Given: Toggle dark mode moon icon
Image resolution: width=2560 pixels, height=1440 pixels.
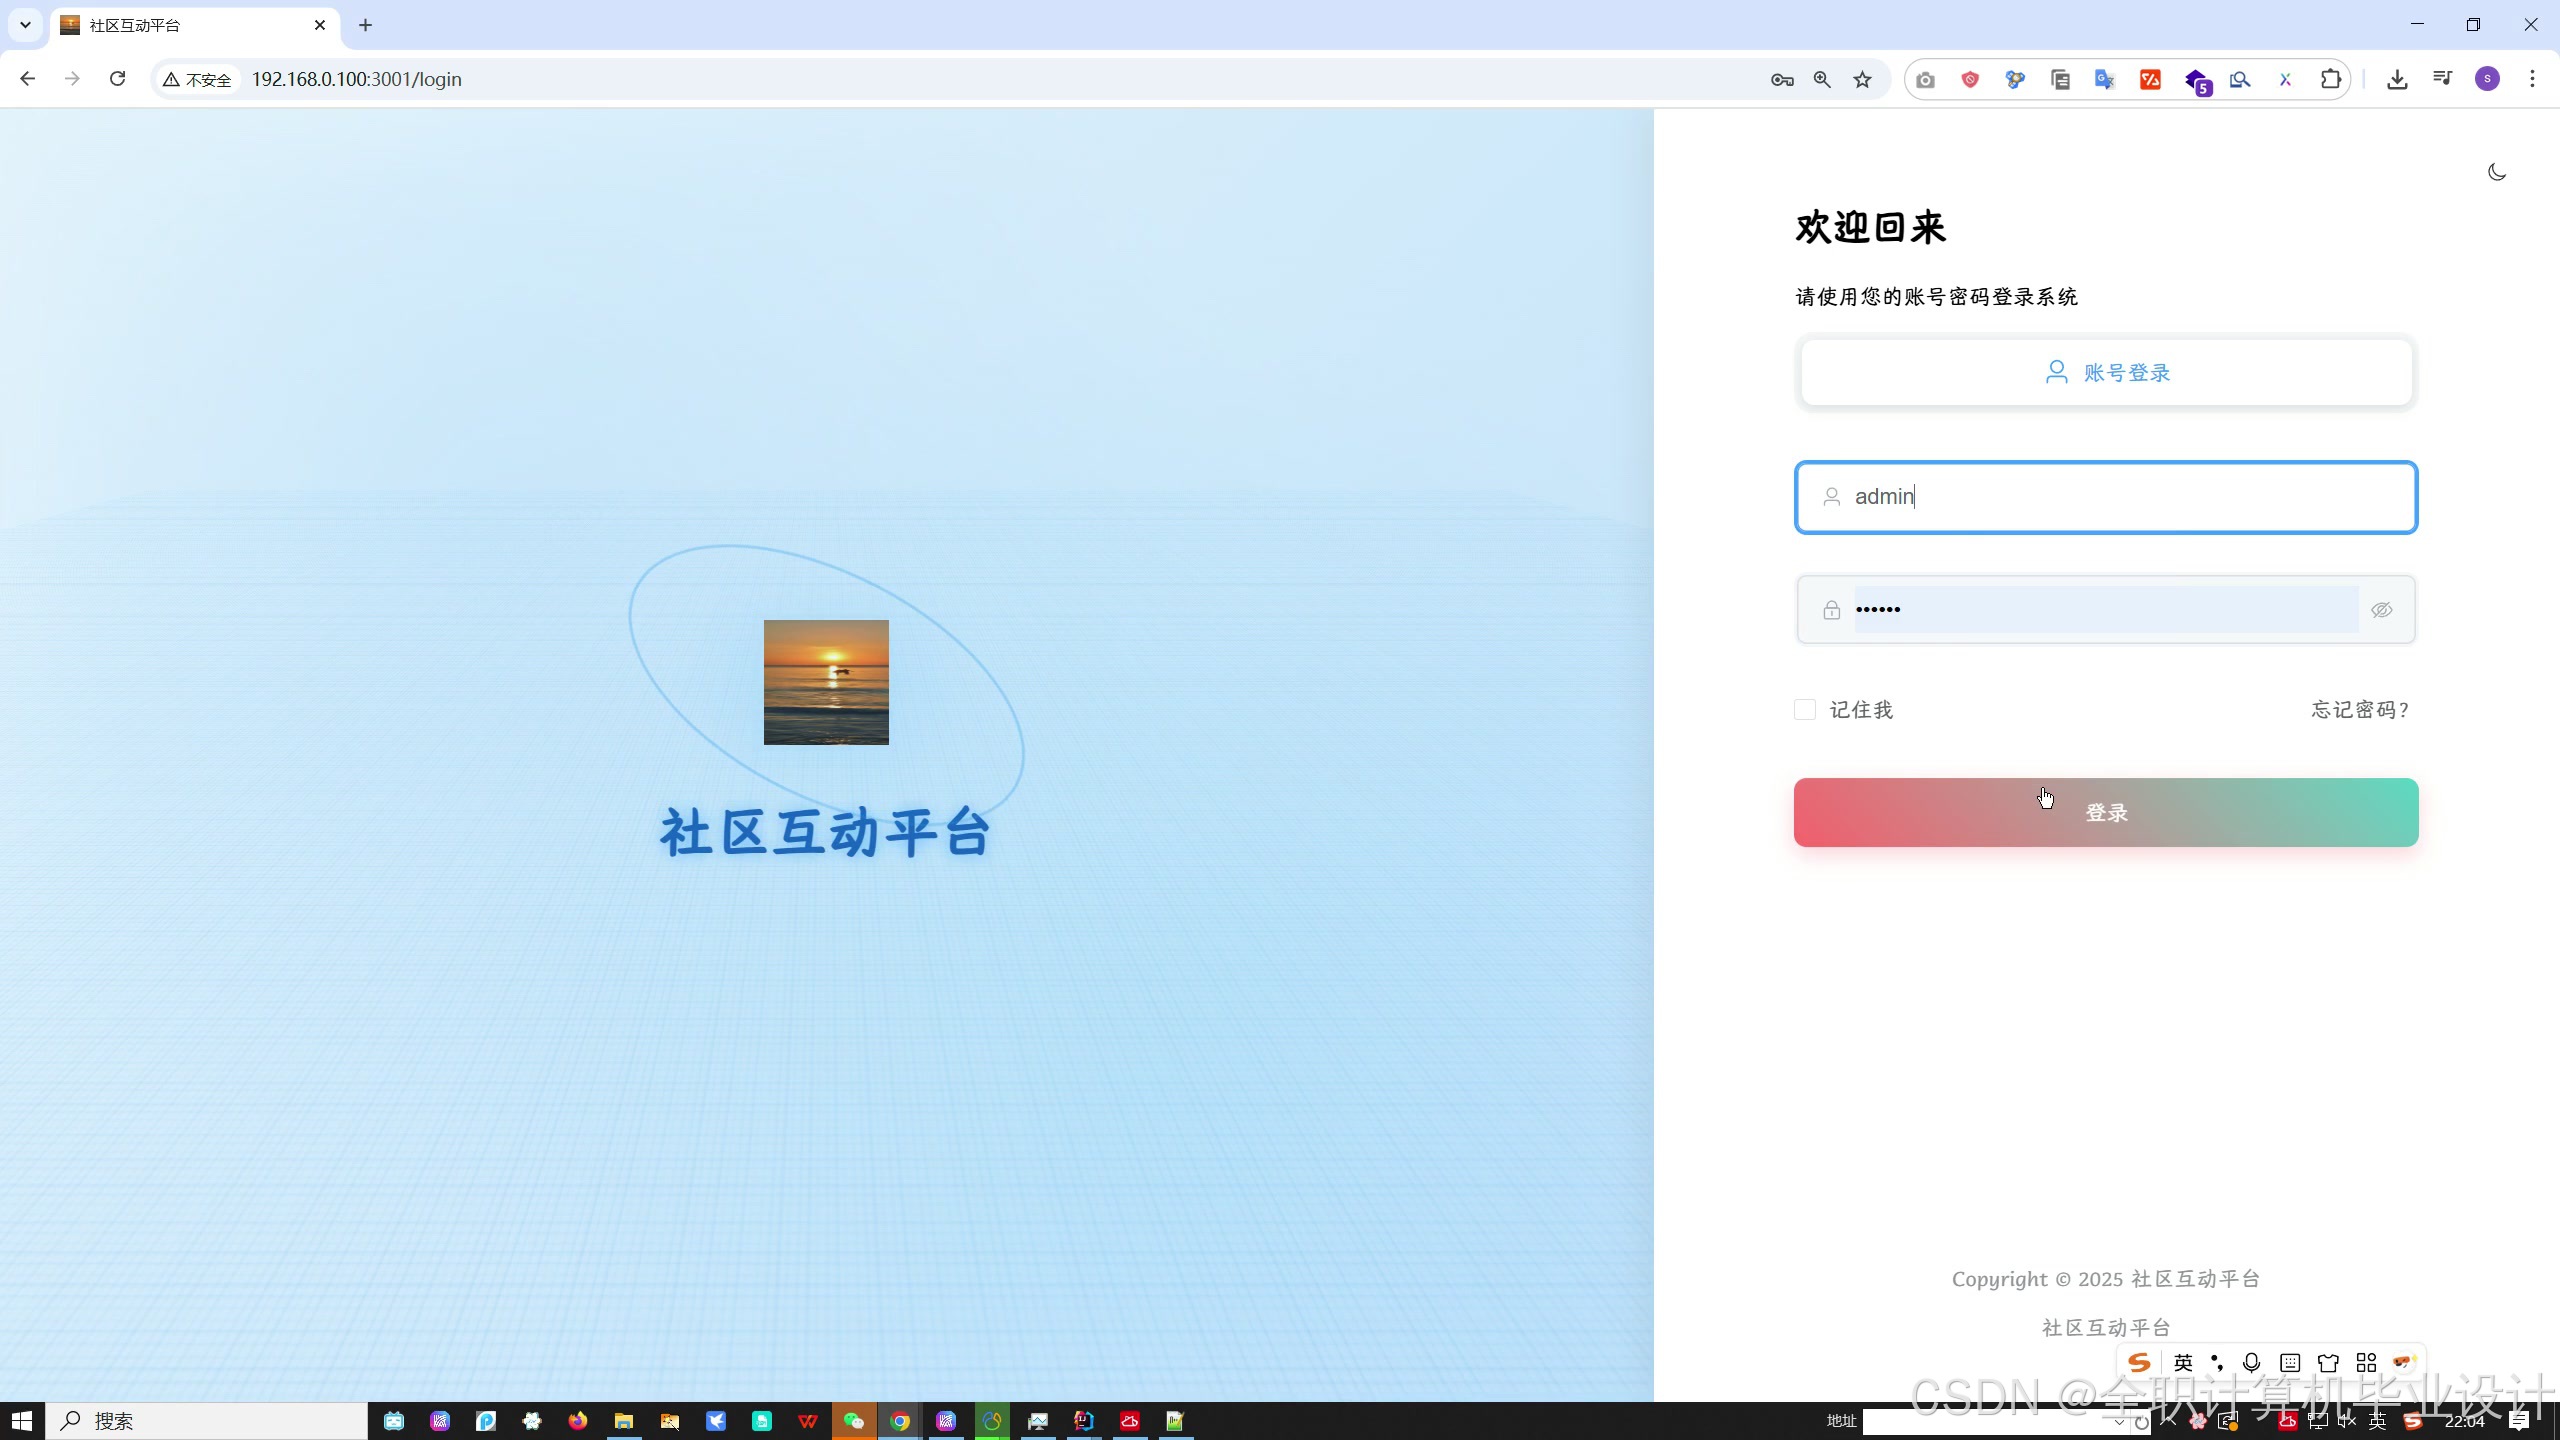Looking at the screenshot, I should coord(2496,172).
